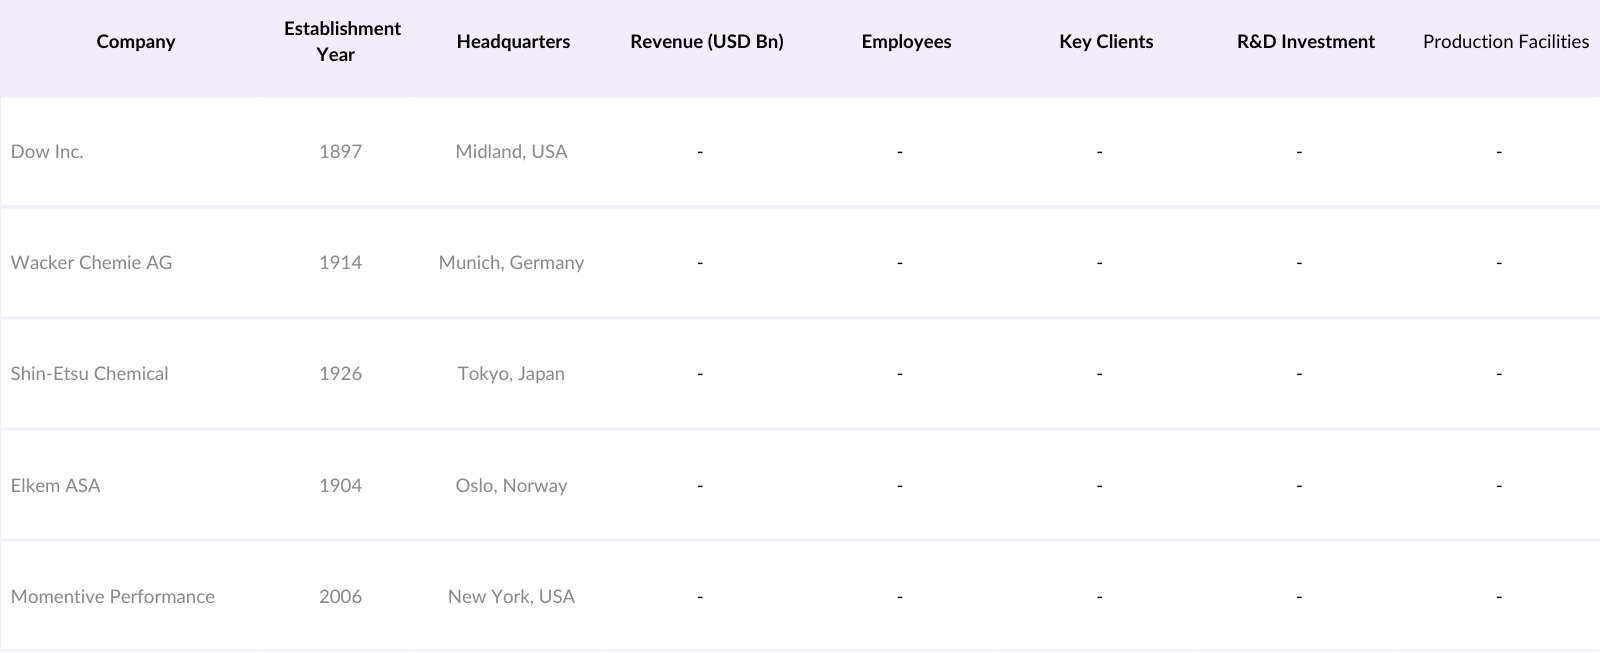The image size is (1600, 653).
Task: Select the New York, USA cell
Action: (511, 597)
